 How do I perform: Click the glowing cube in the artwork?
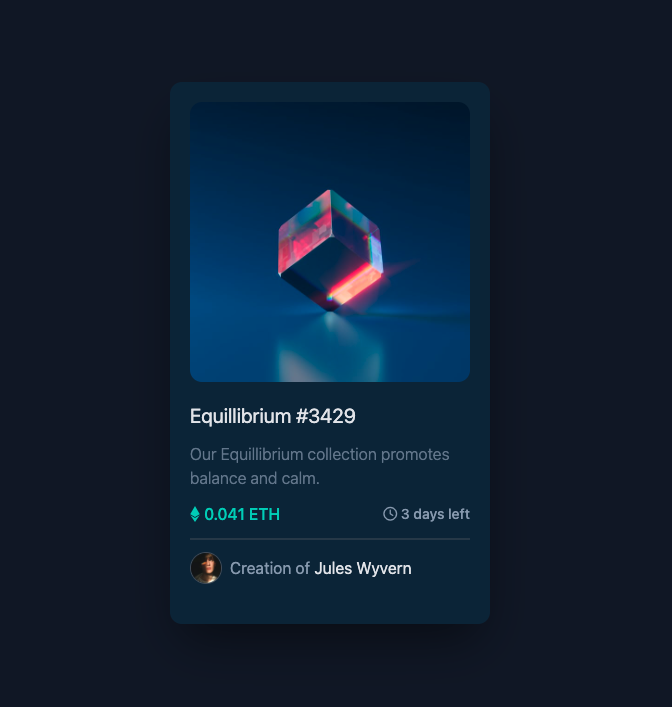331,250
